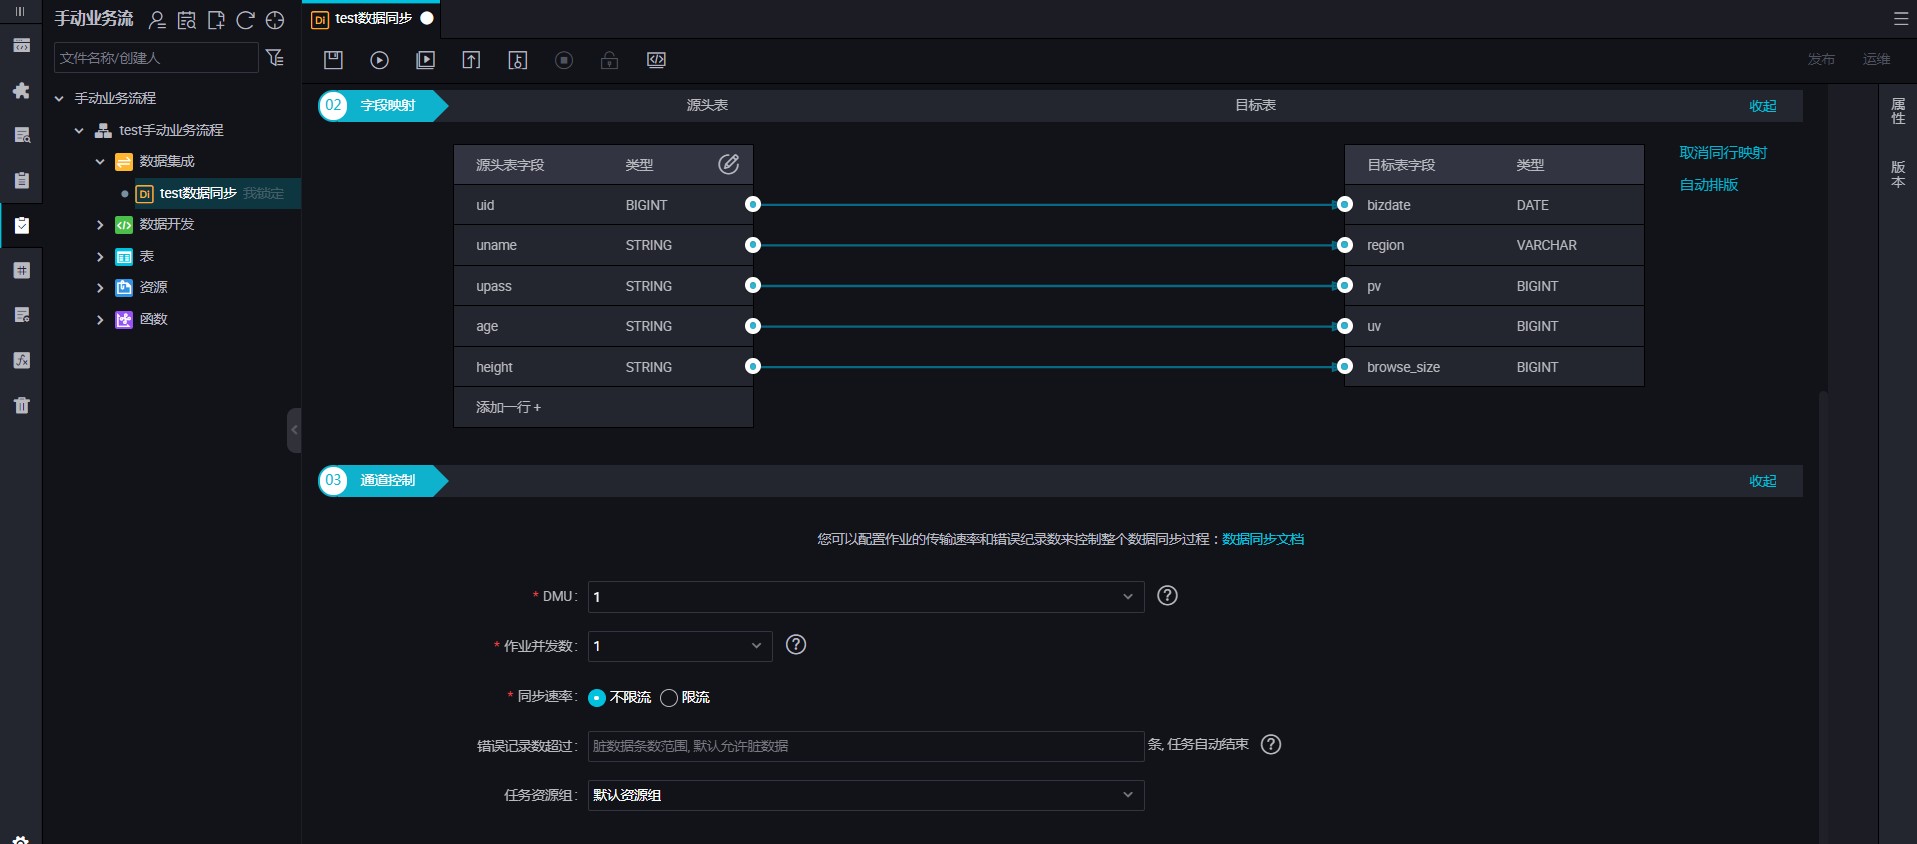The image size is (1917, 844).
Task: Click the 取消同行映射 link
Action: click(1722, 153)
